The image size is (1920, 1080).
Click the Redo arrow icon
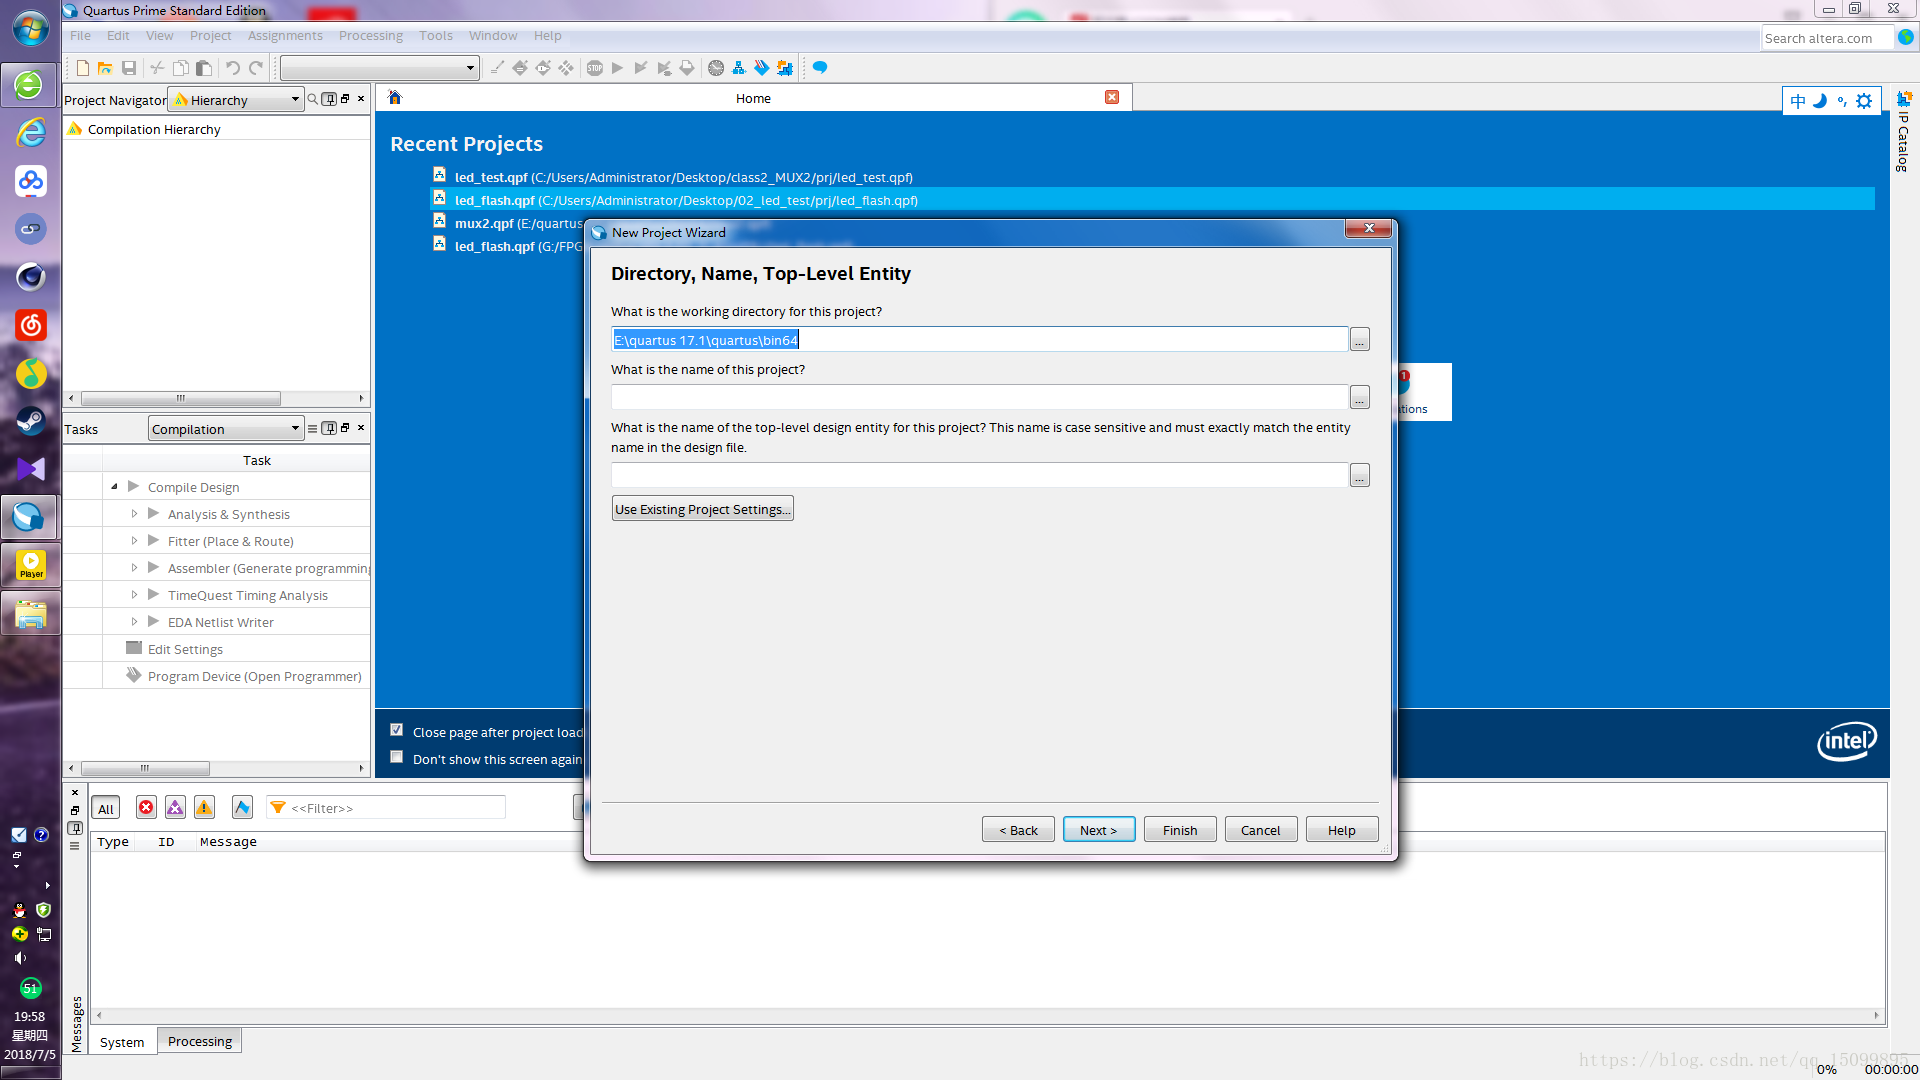(256, 68)
